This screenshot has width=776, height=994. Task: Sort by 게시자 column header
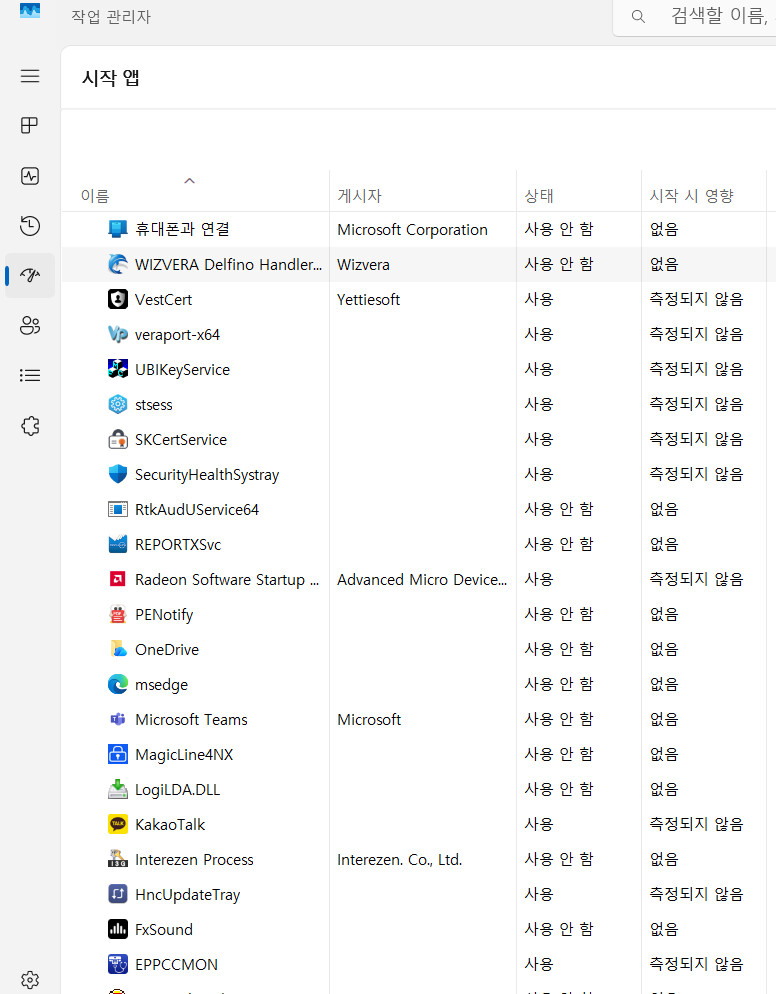tap(359, 196)
